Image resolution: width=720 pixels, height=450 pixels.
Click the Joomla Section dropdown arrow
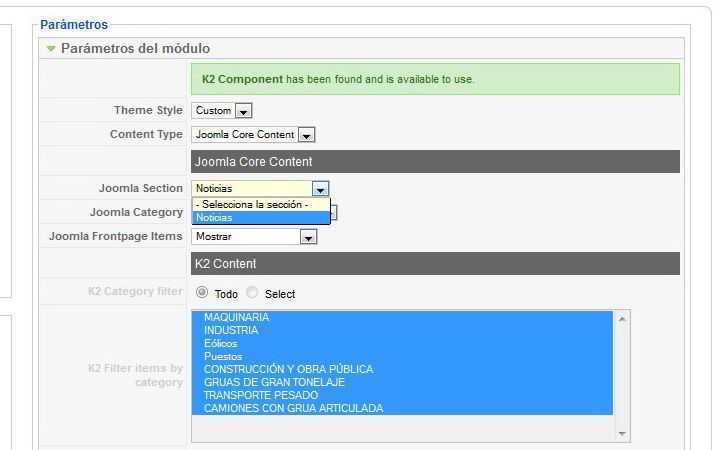point(320,189)
